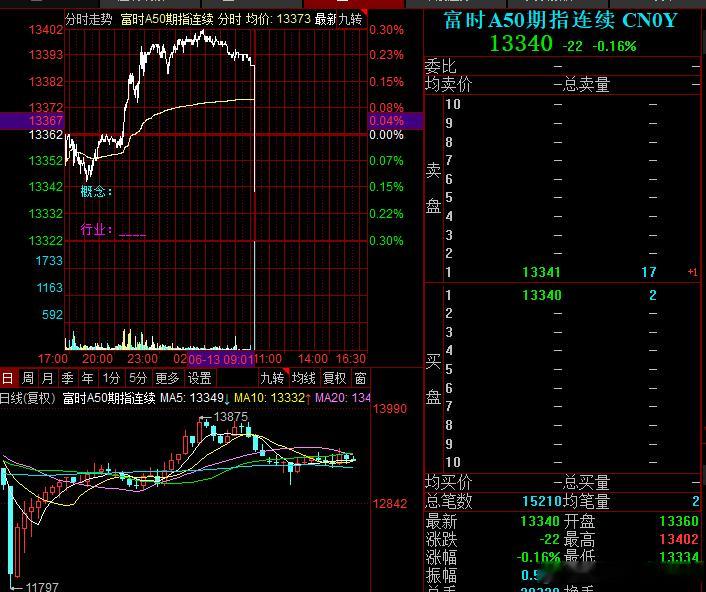706x592 pixels.
Task: Click the 买盘 section label
Action: pos(433,379)
